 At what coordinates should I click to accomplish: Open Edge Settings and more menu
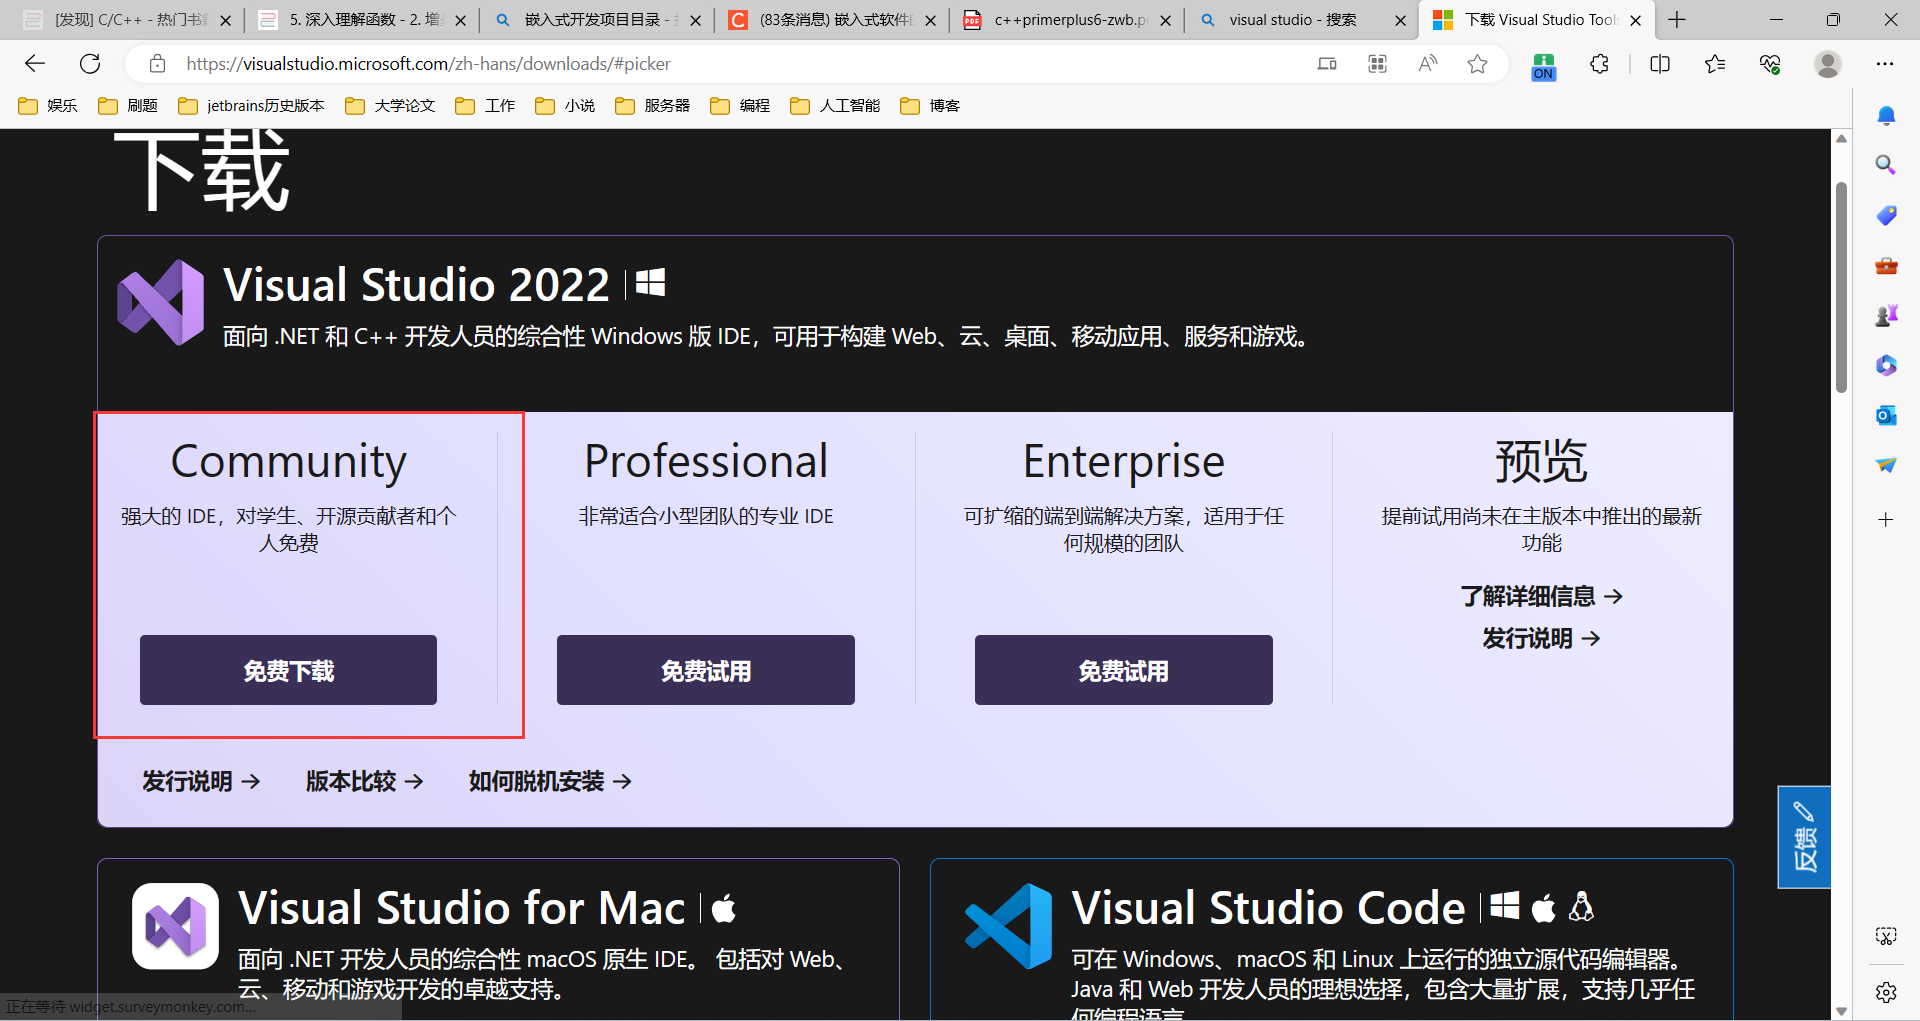pos(1885,64)
